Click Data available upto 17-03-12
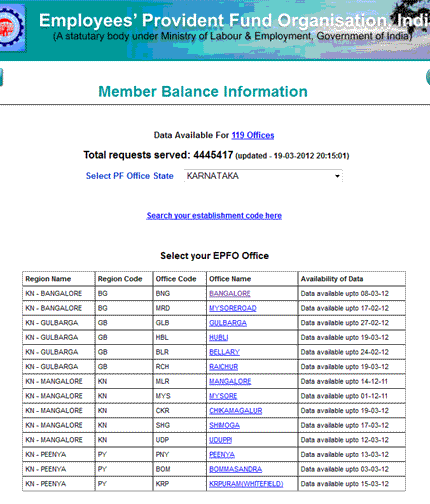The image size is (430, 504). tap(344, 425)
